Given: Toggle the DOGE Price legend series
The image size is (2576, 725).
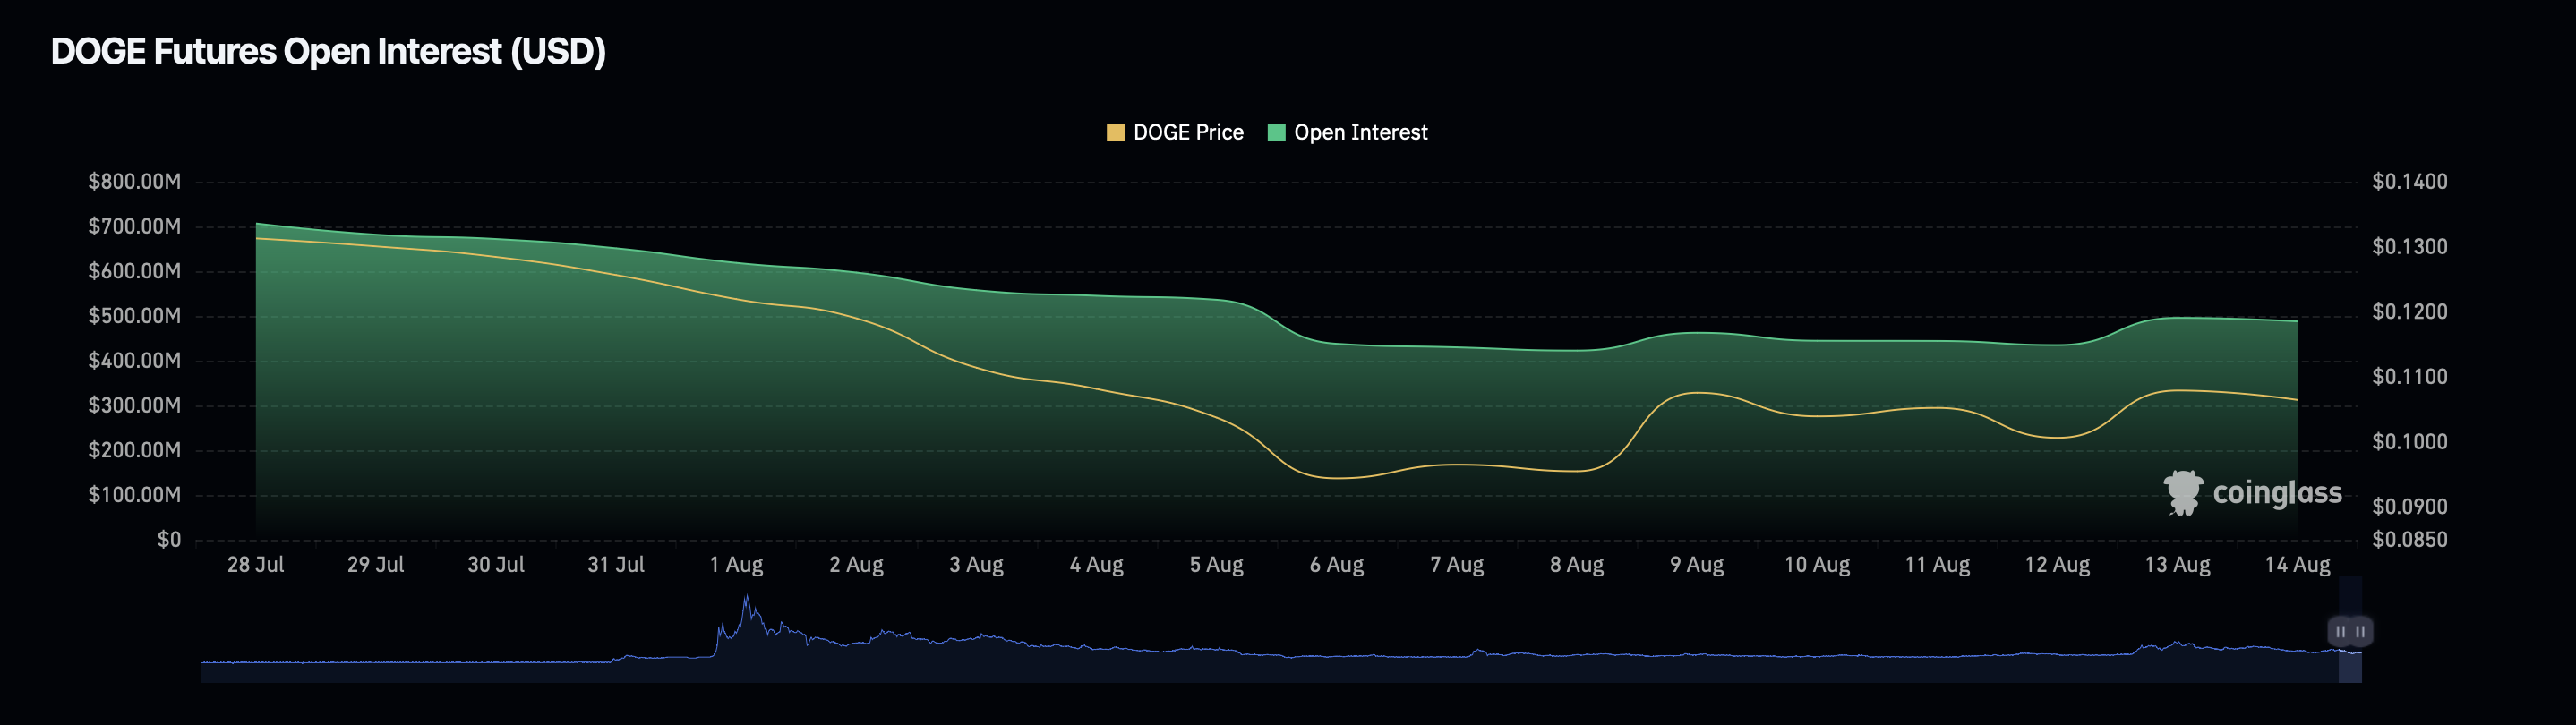Looking at the screenshot, I should coord(1175,132).
